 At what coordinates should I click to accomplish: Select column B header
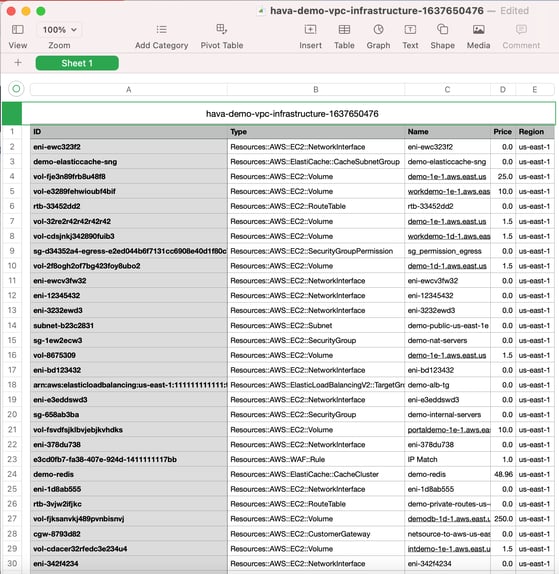tap(316, 90)
